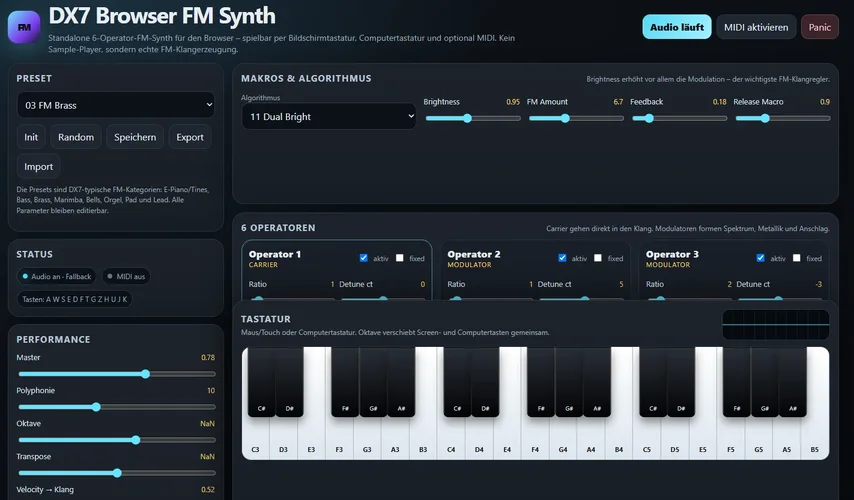Play the A5 white key
The width and height of the screenshot is (854, 500).
[786, 438]
